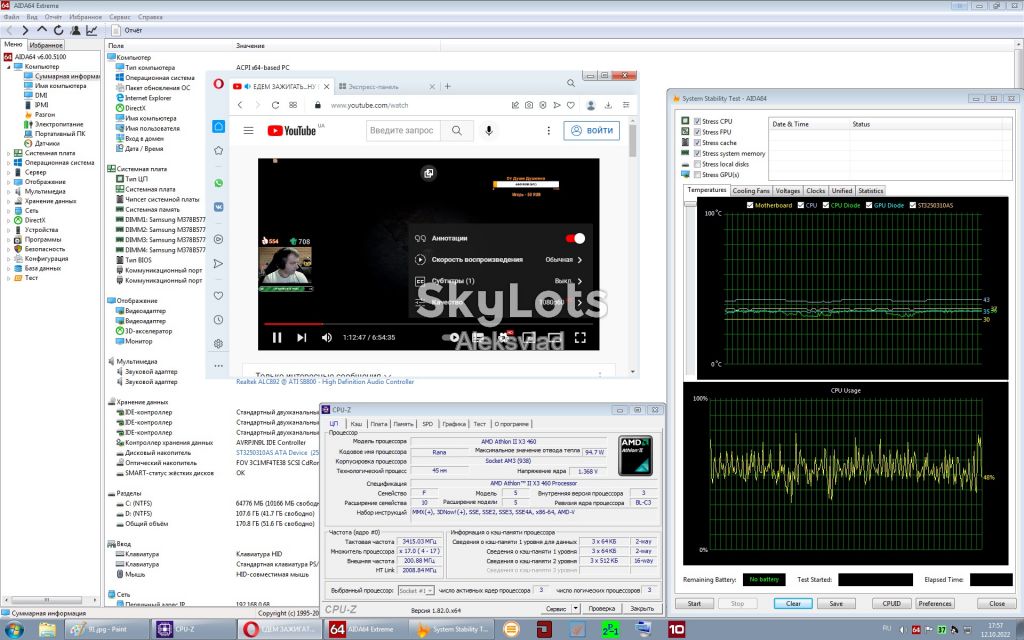Viewport: 1024px width, 640px height.
Task: Switch to Statistics tab
Action: point(871,191)
